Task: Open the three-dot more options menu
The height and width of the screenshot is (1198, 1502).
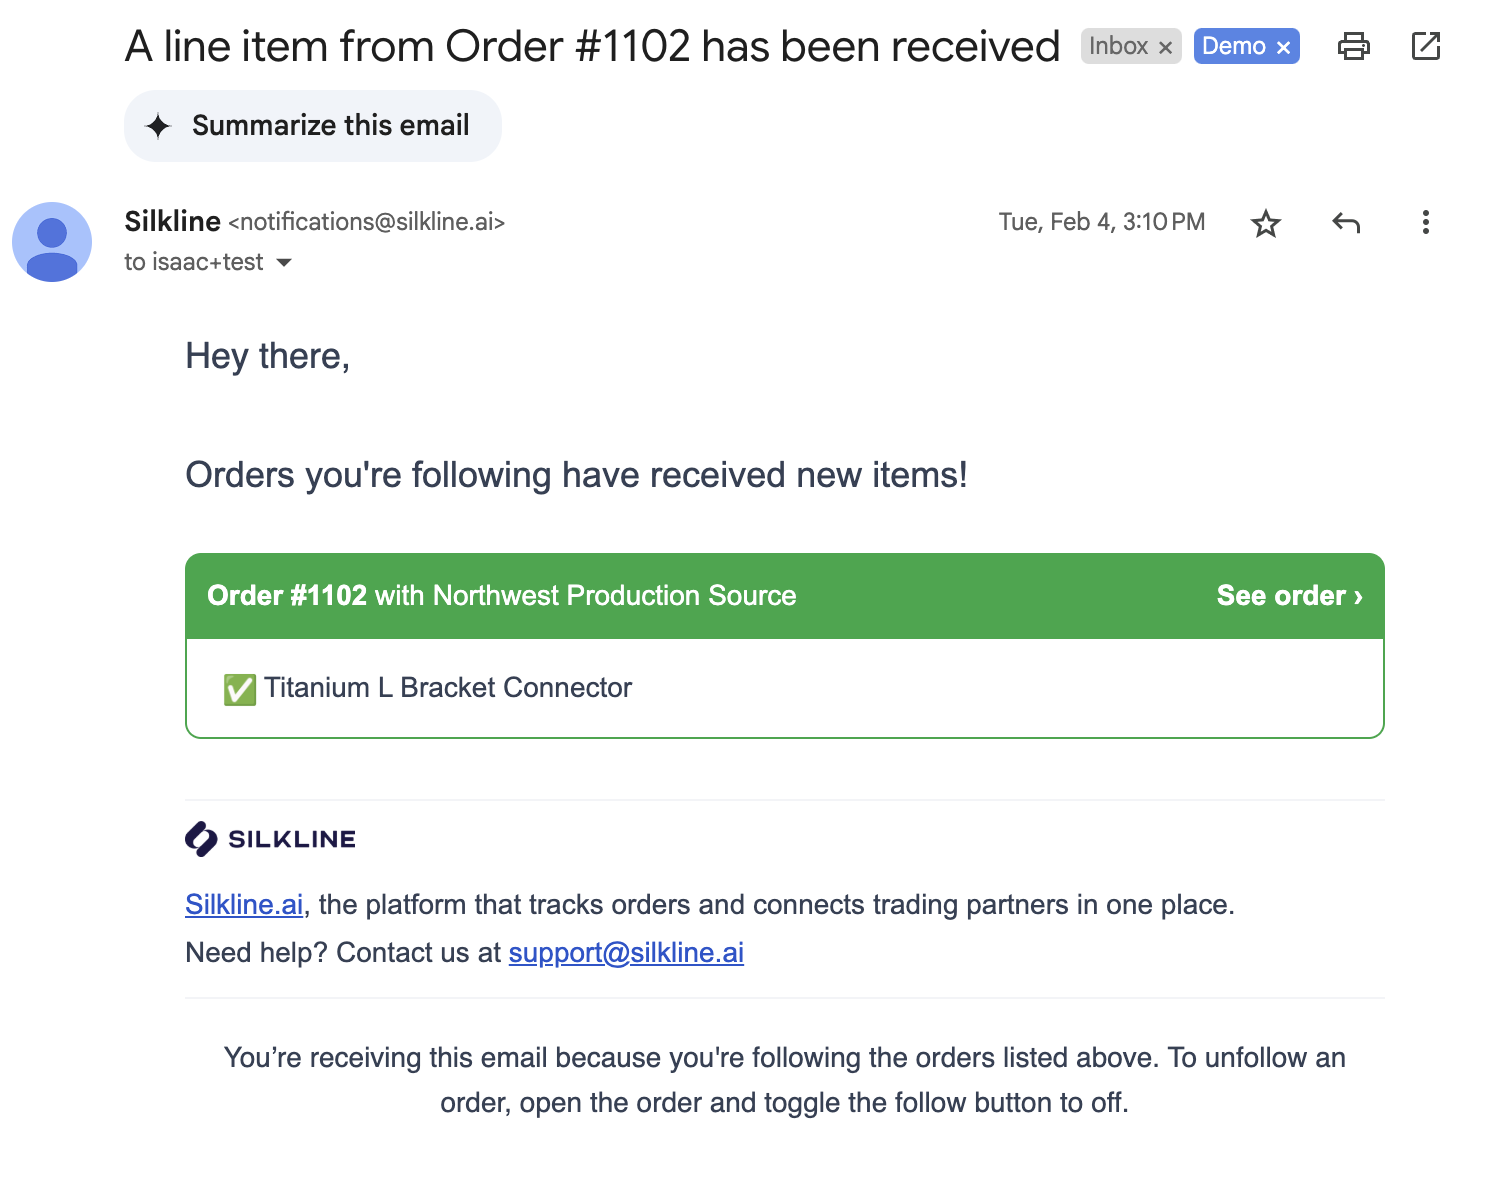Action: point(1425,222)
